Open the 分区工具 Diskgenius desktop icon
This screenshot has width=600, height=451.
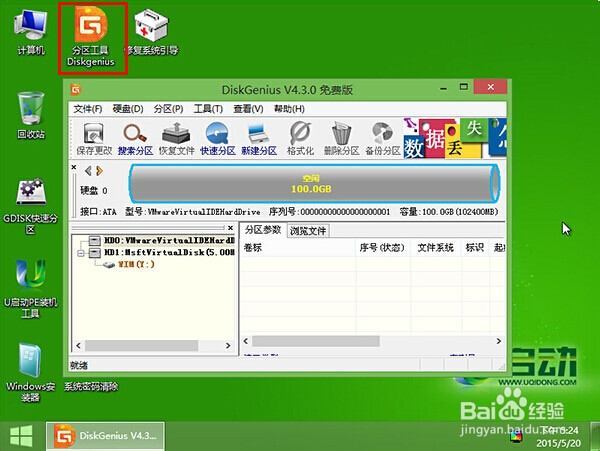click(91, 37)
